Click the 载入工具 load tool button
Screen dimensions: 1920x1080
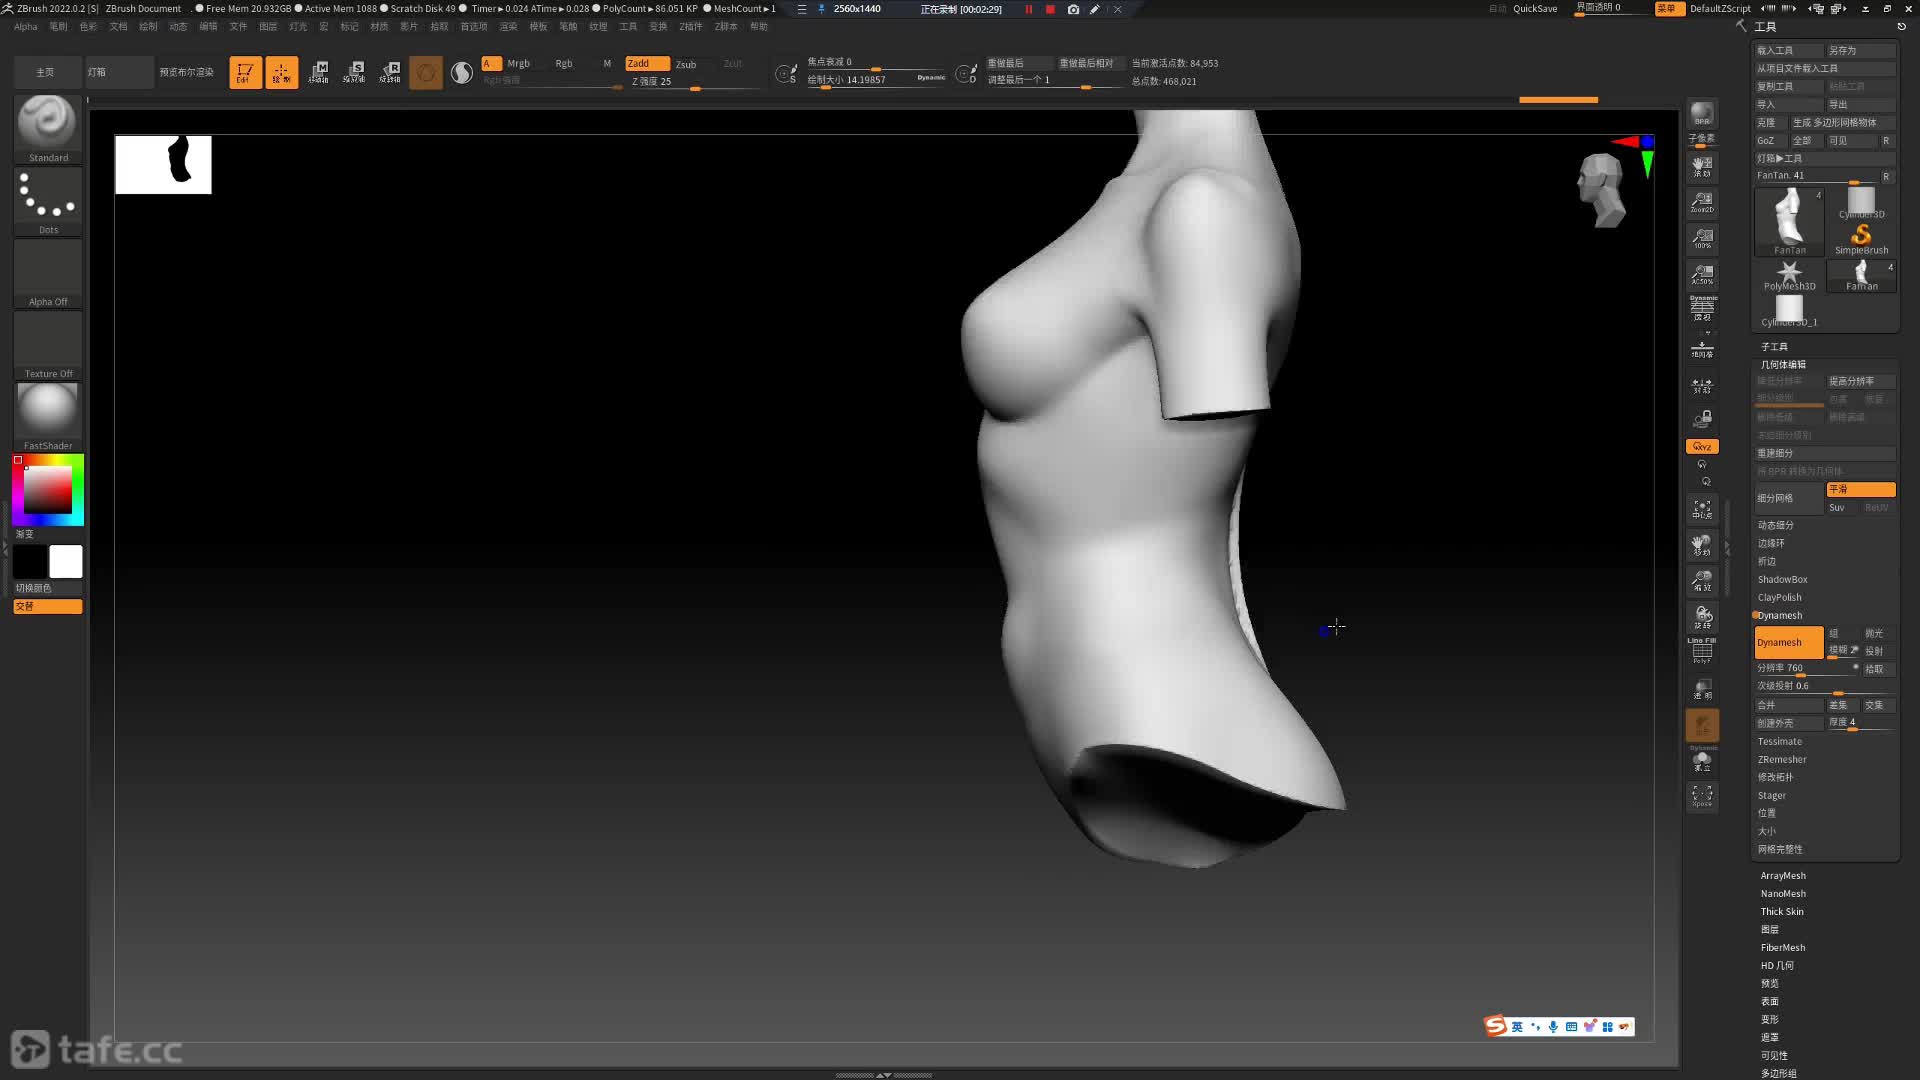point(1788,50)
